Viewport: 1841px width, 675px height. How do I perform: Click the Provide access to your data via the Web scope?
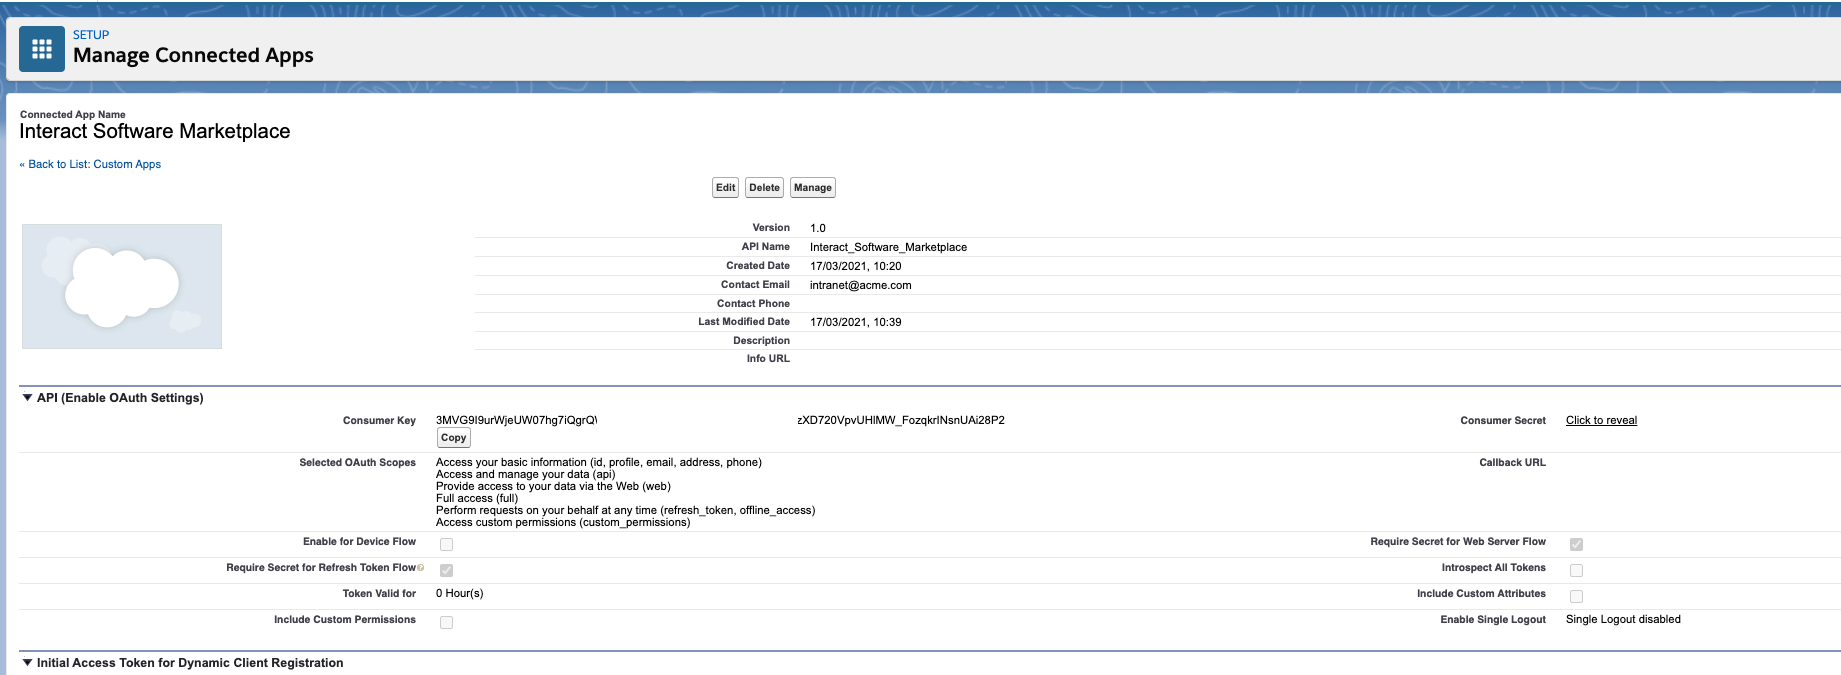pos(553,486)
